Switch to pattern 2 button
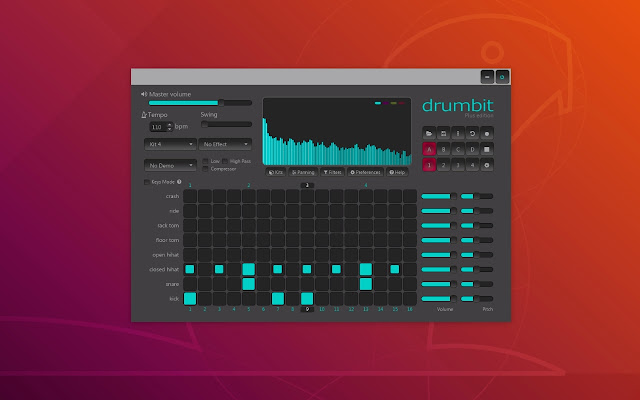 click(443, 165)
